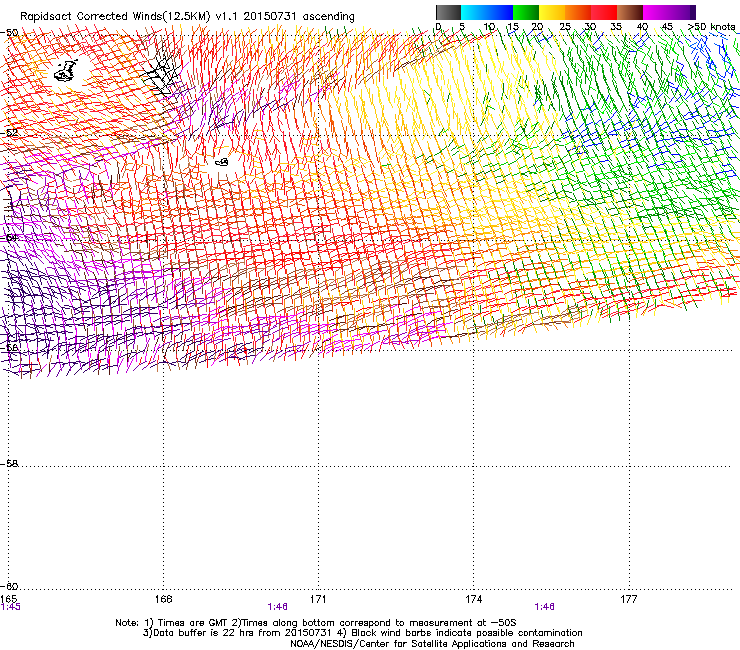Click the NOAA/NESDIS credit line
Image resolution: width=740 pixels, height=650 pixels.
click(432, 644)
